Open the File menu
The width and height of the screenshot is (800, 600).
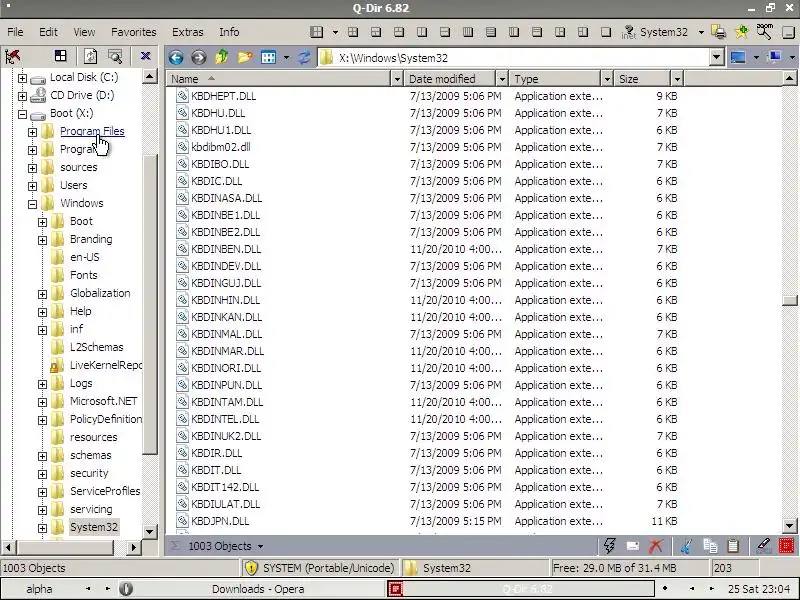[x=15, y=32]
